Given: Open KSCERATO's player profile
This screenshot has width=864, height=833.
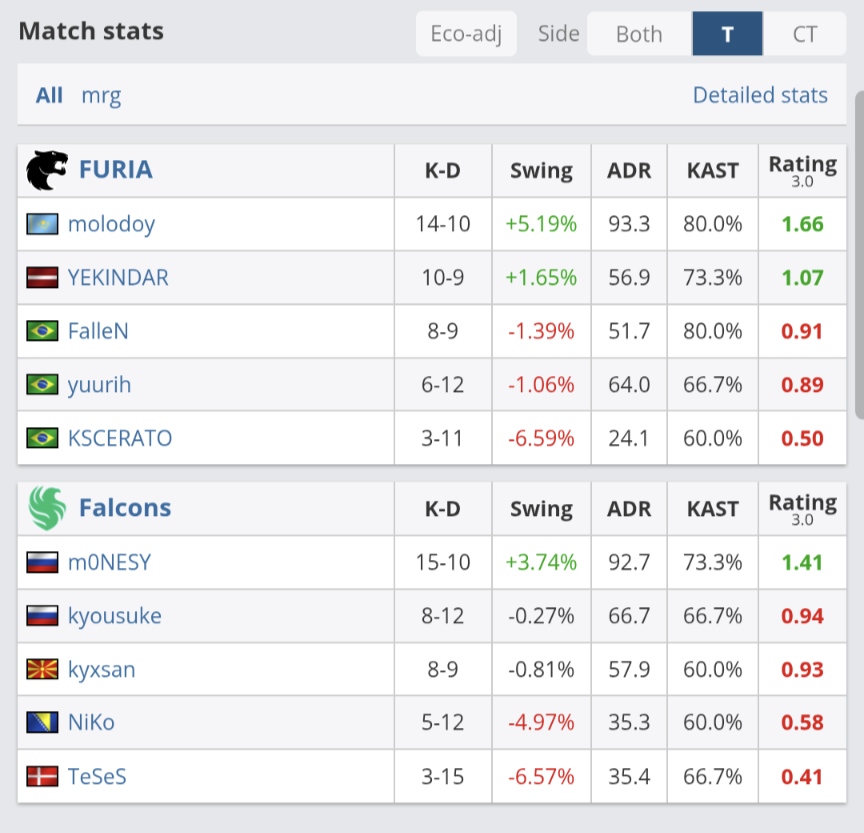Looking at the screenshot, I should 120,439.
